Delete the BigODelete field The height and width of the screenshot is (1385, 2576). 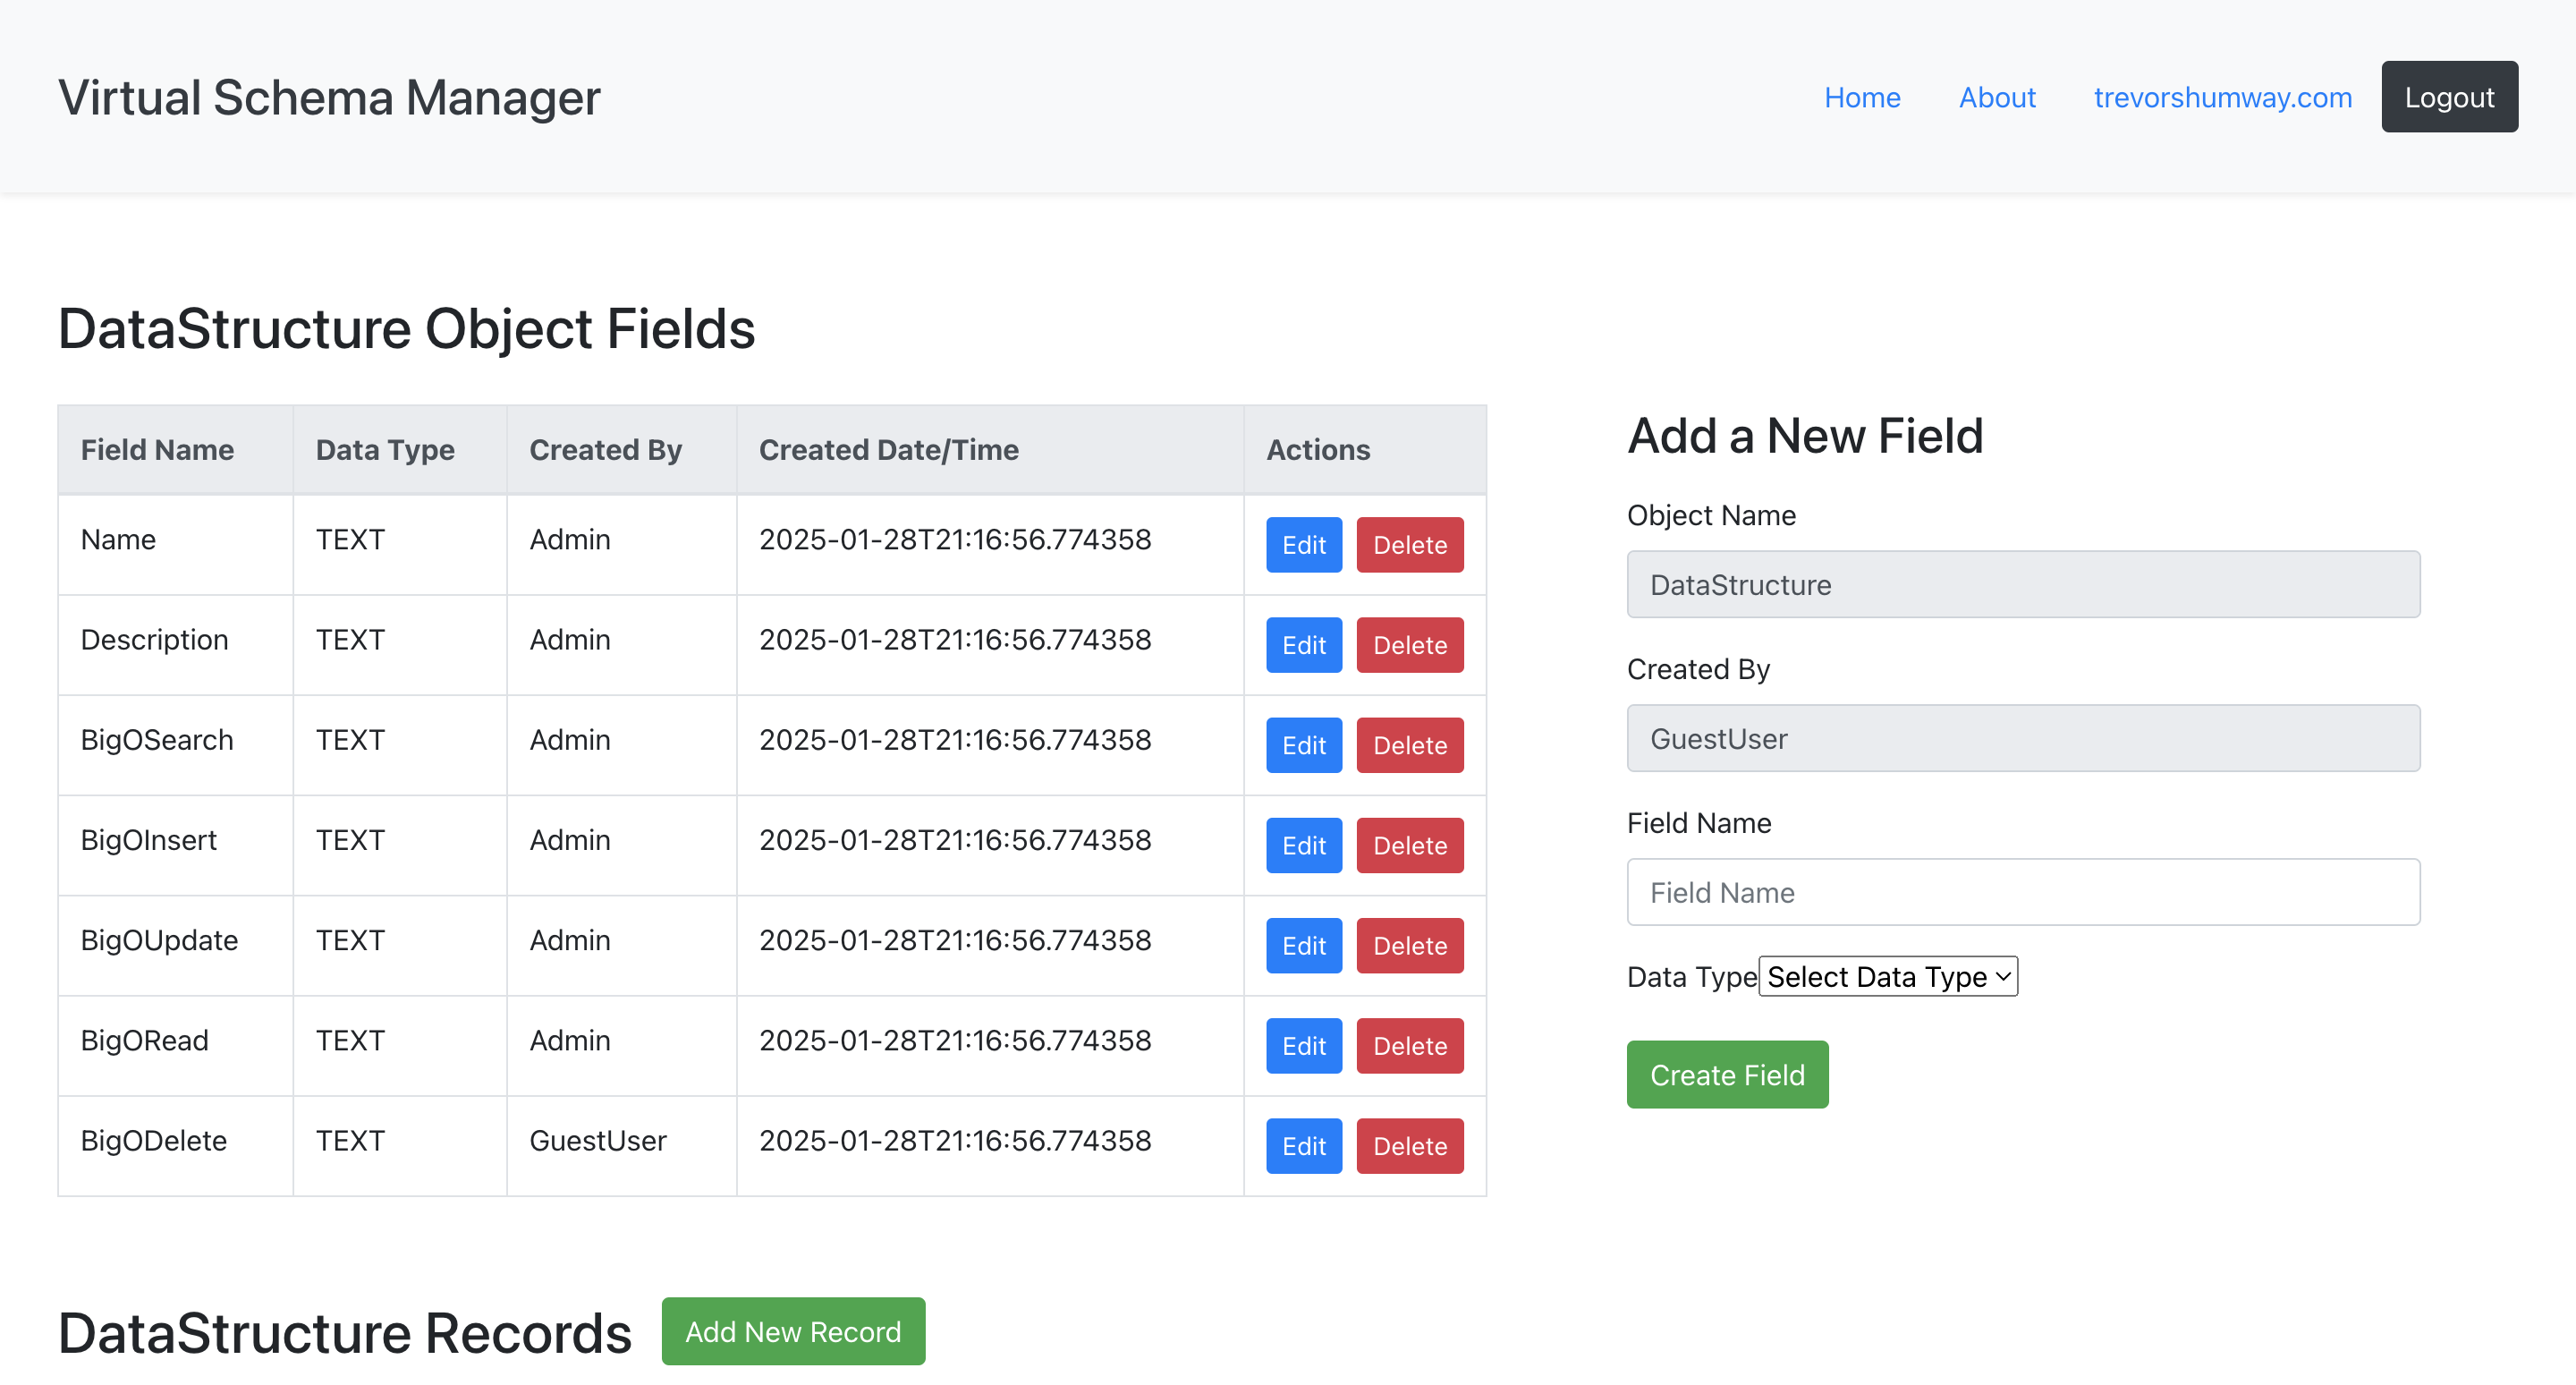coord(1409,1145)
